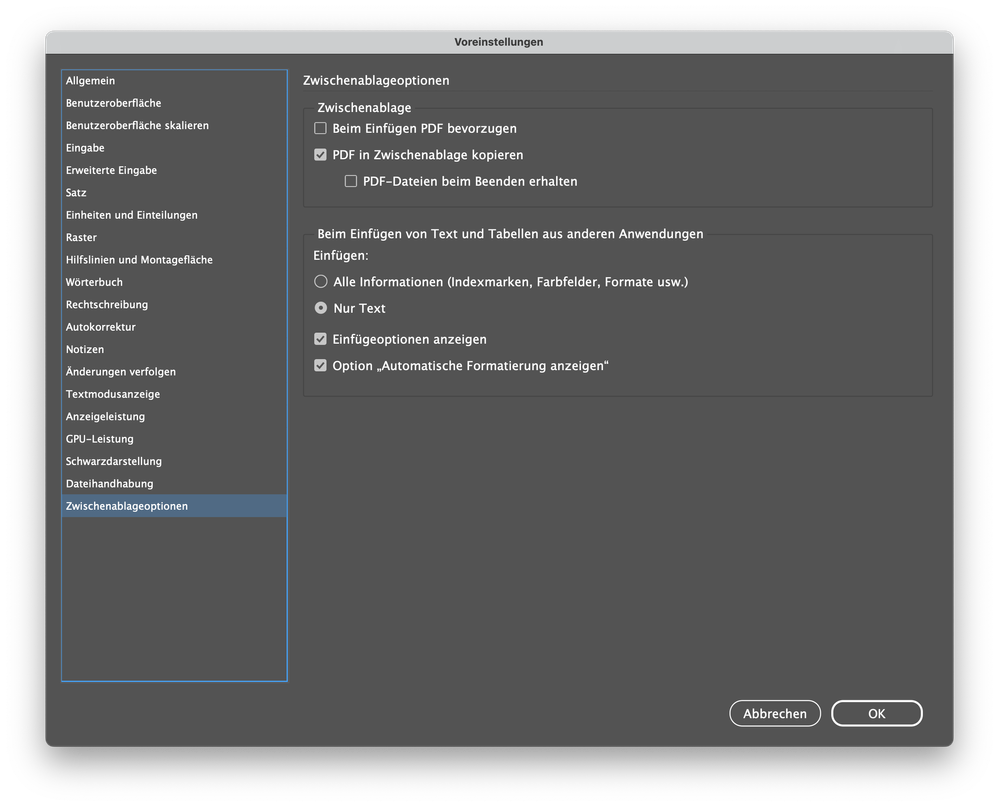The width and height of the screenshot is (999, 807).
Task: Toggle 'Automatische Formatierung anzeigen' option checkbox
Action: click(x=321, y=366)
